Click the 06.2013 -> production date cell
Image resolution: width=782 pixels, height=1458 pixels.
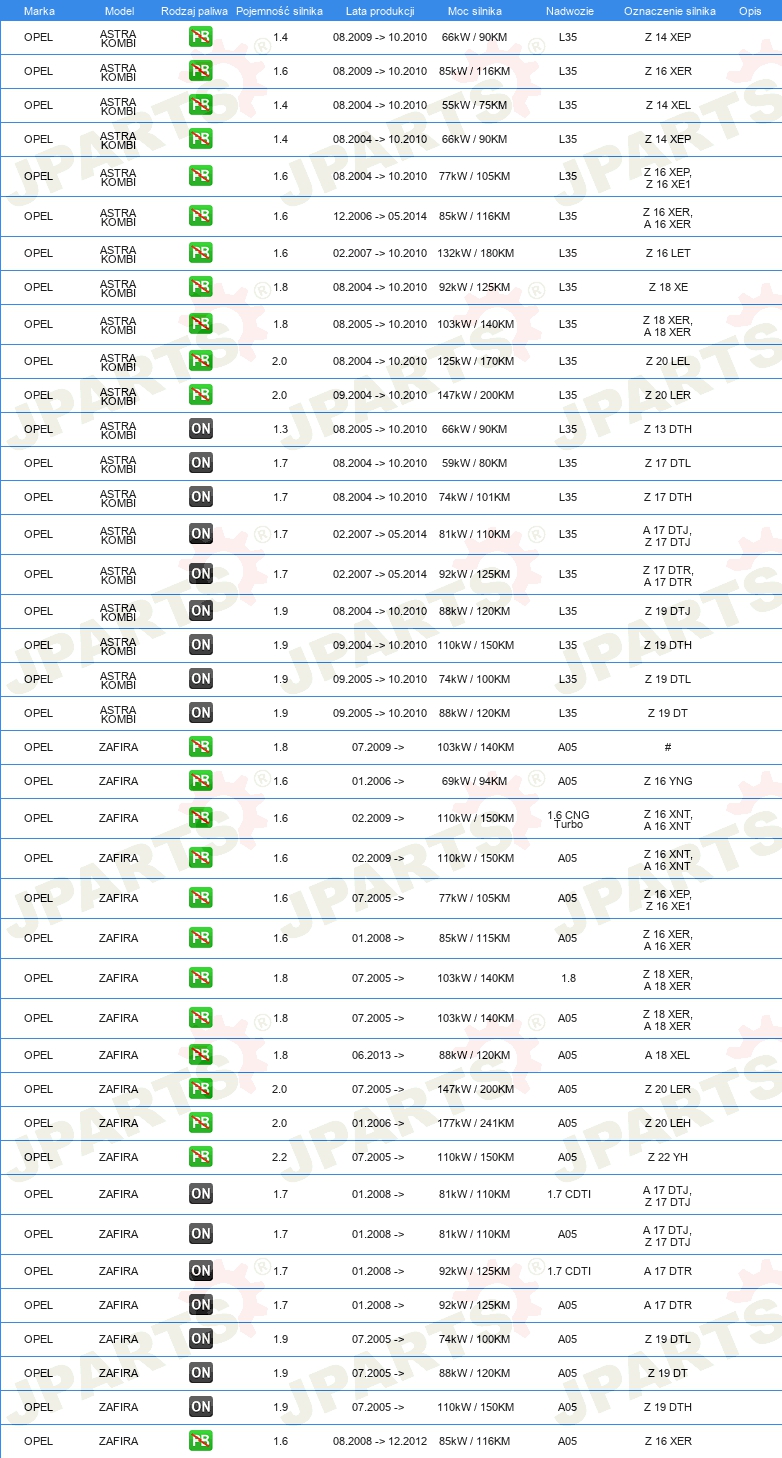click(x=378, y=1055)
